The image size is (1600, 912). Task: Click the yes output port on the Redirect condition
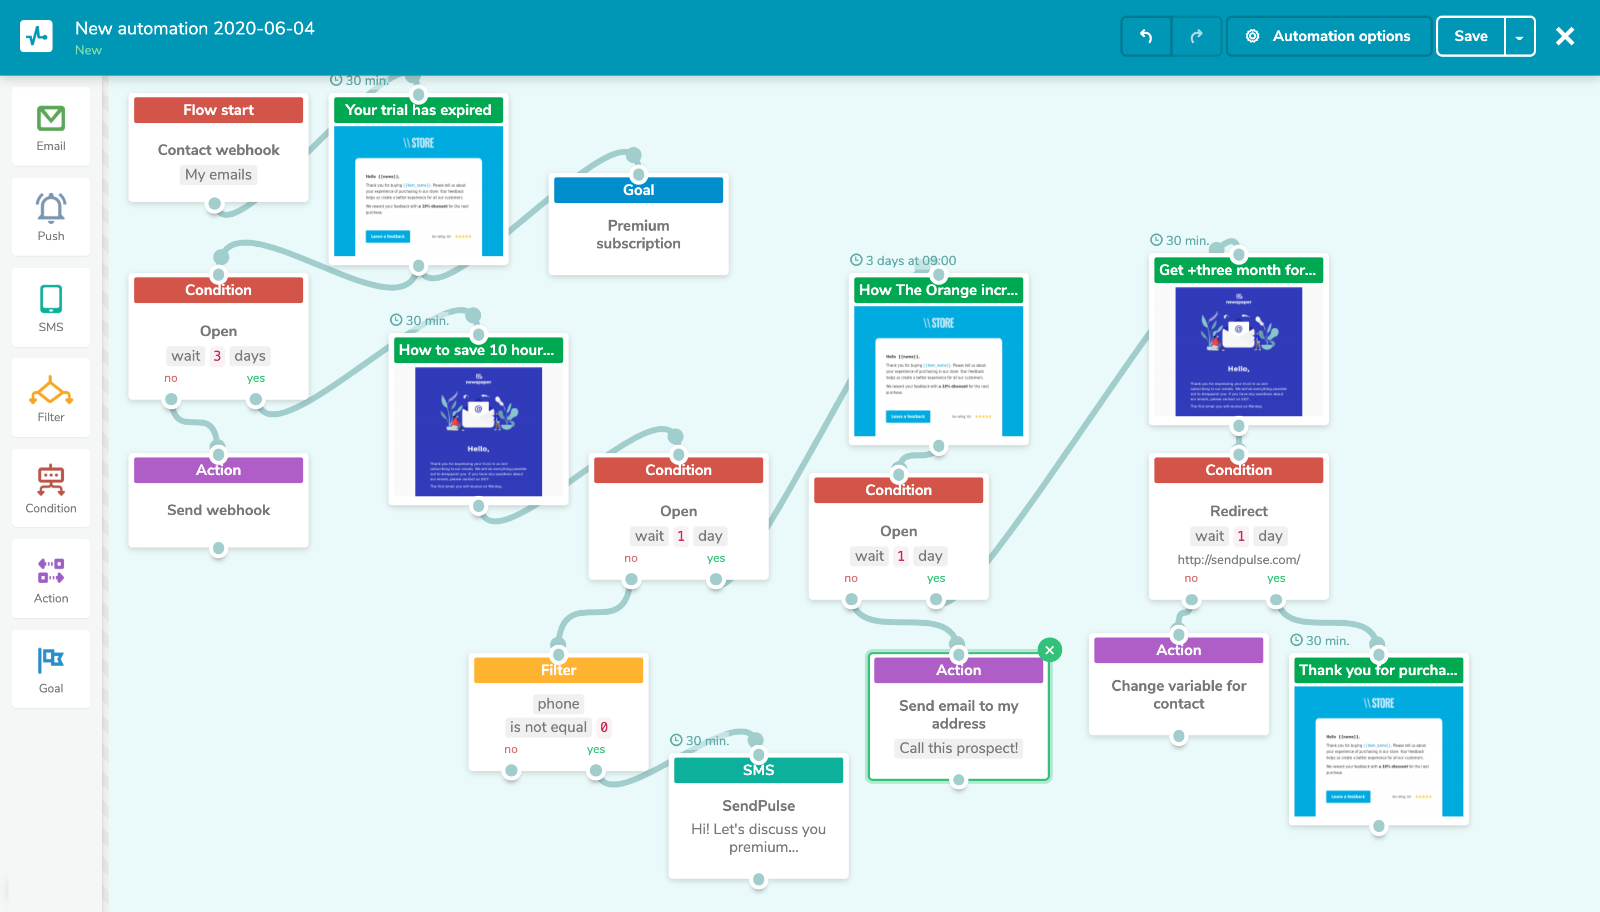point(1276,598)
